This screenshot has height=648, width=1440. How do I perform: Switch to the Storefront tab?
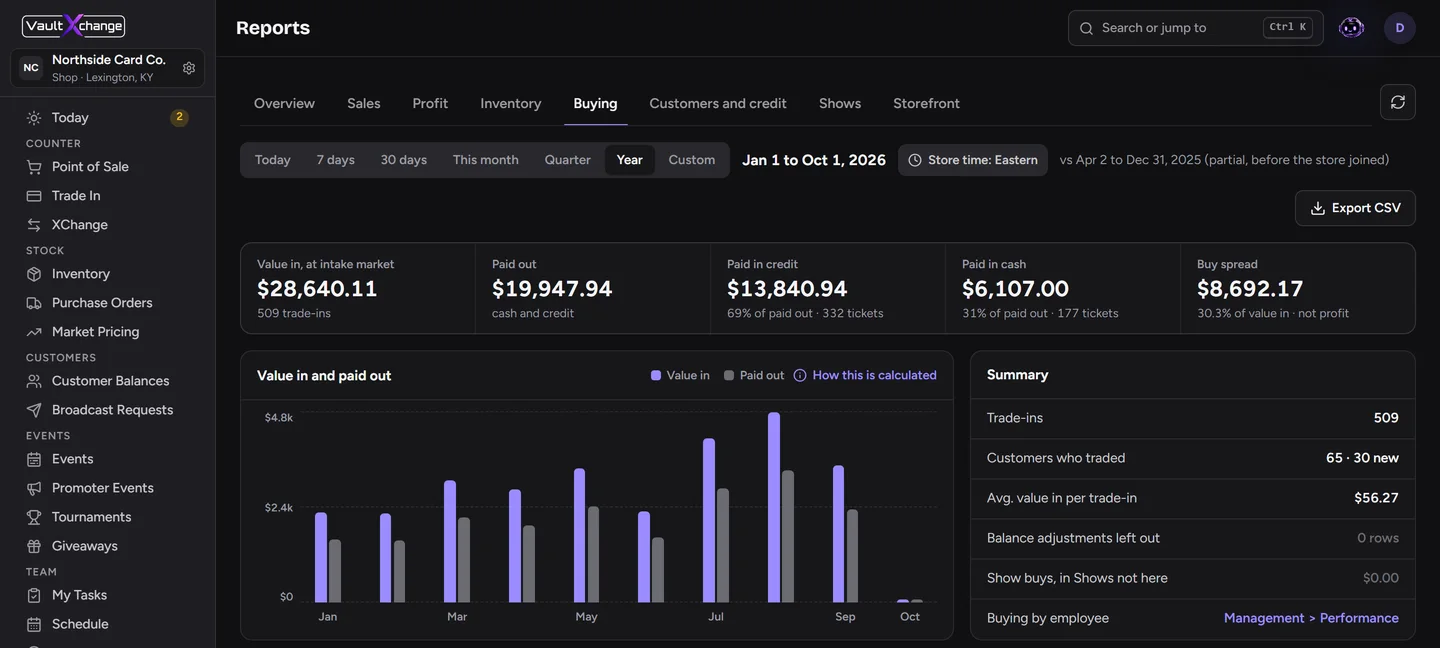(926, 104)
